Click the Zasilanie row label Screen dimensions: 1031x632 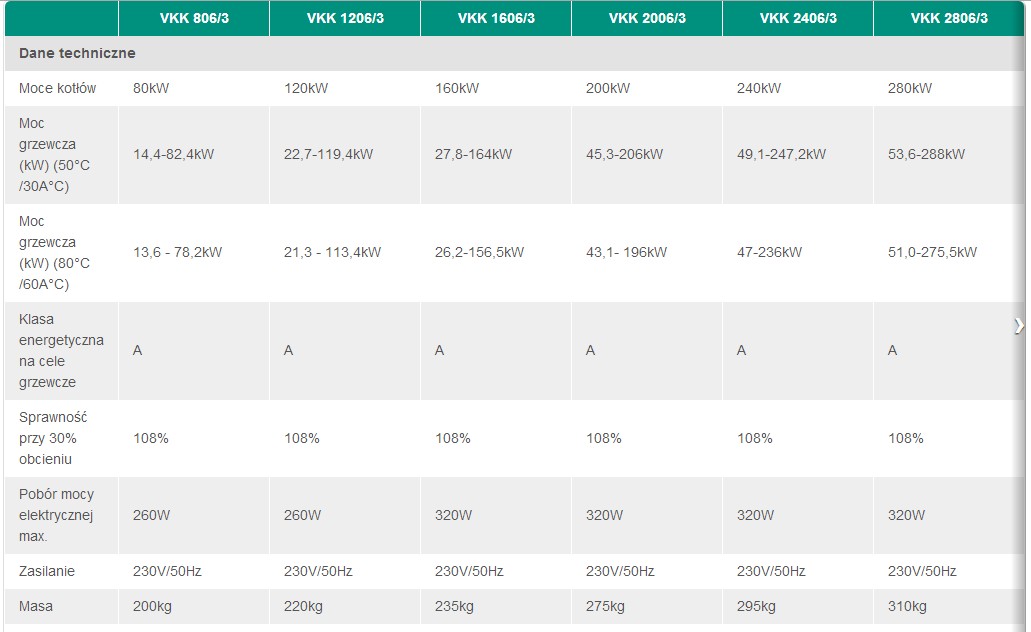pyautogui.click(x=47, y=571)
